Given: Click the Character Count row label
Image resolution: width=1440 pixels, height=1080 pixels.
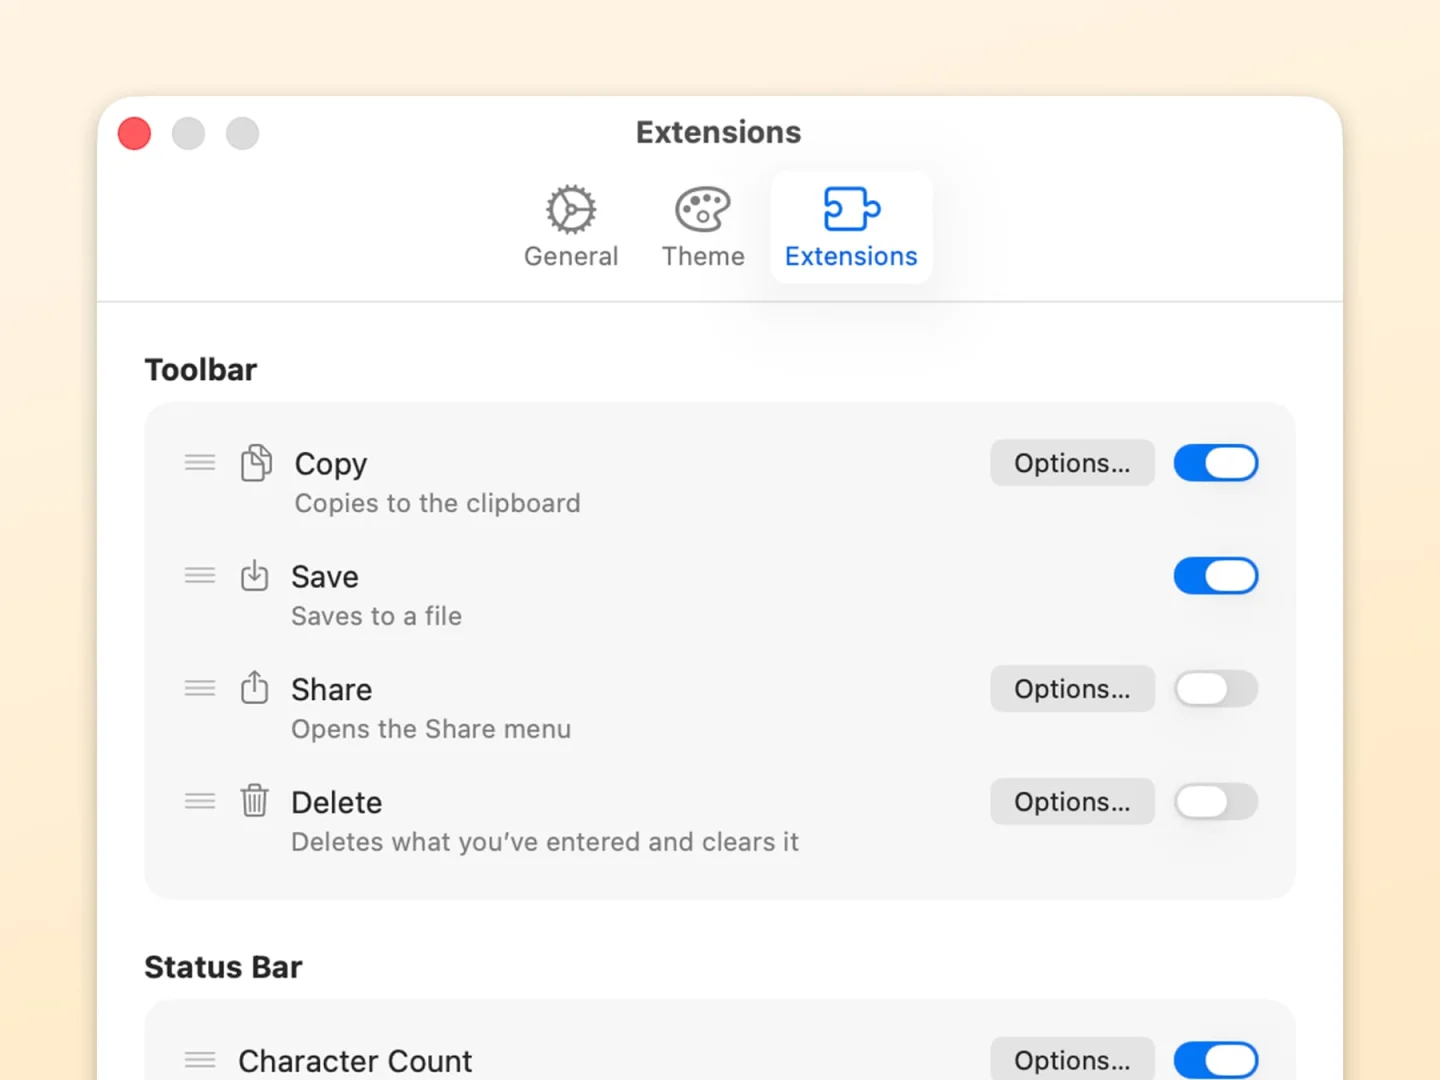Looking at the screenshot, I should 355,1061.
